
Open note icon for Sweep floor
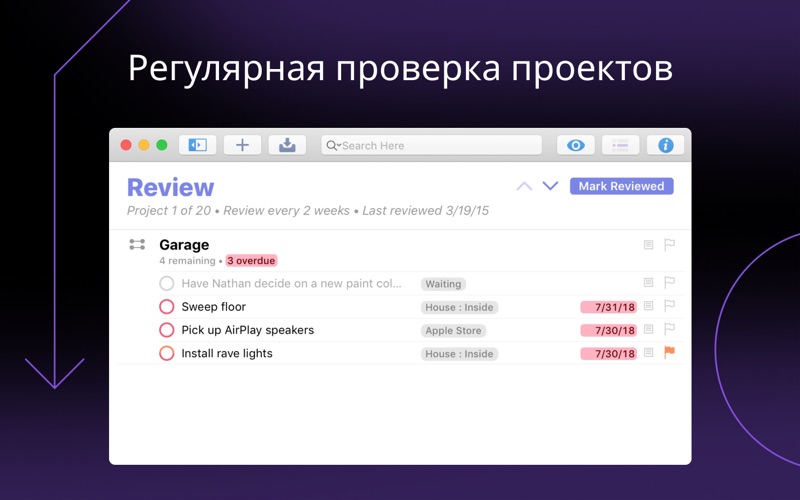coord(648,306)
